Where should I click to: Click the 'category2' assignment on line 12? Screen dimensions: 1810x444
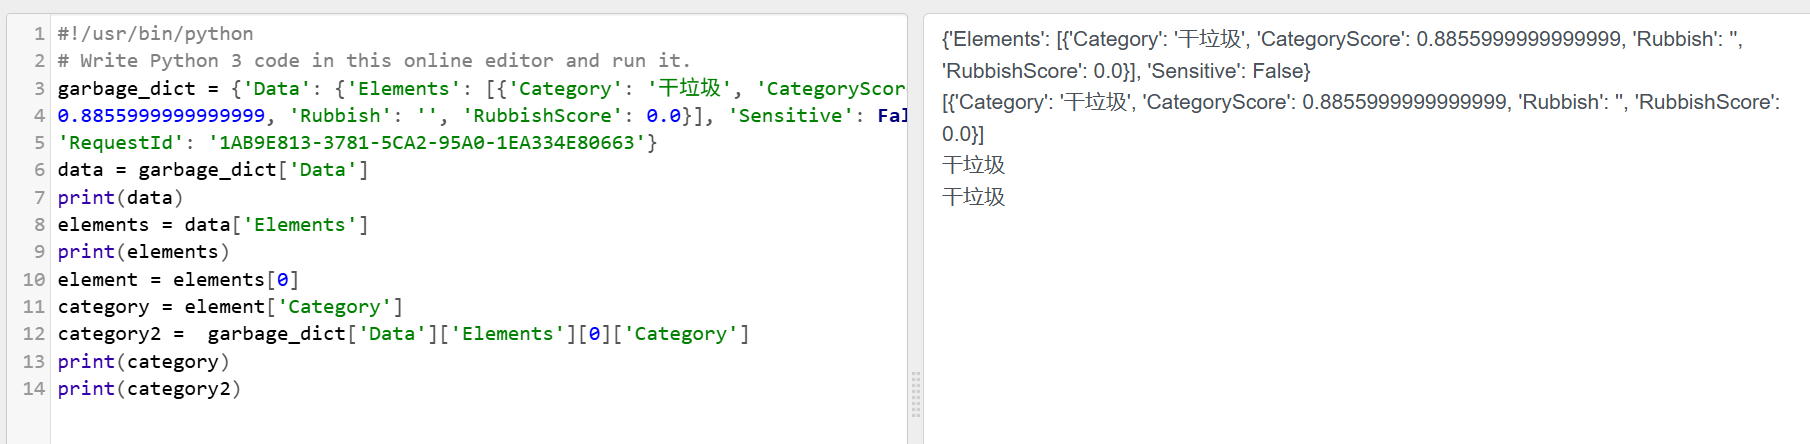[x=403, y=334]
